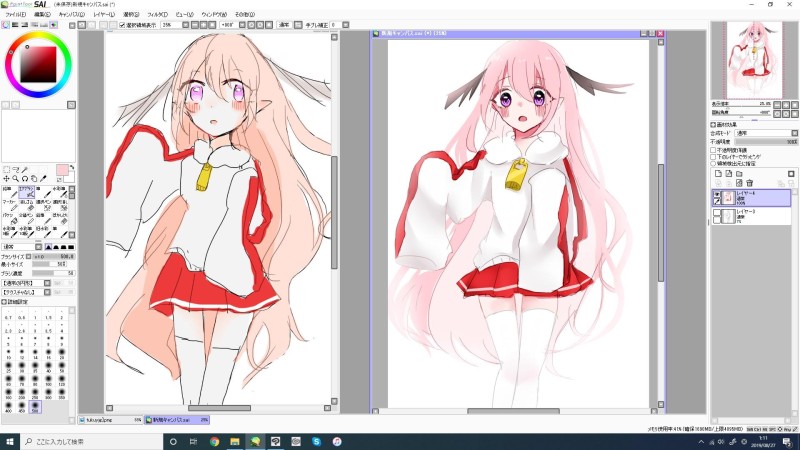Open the rotation angle dropdown in toolbar
This screenshot has width=800, height=450.
[242, 24]
